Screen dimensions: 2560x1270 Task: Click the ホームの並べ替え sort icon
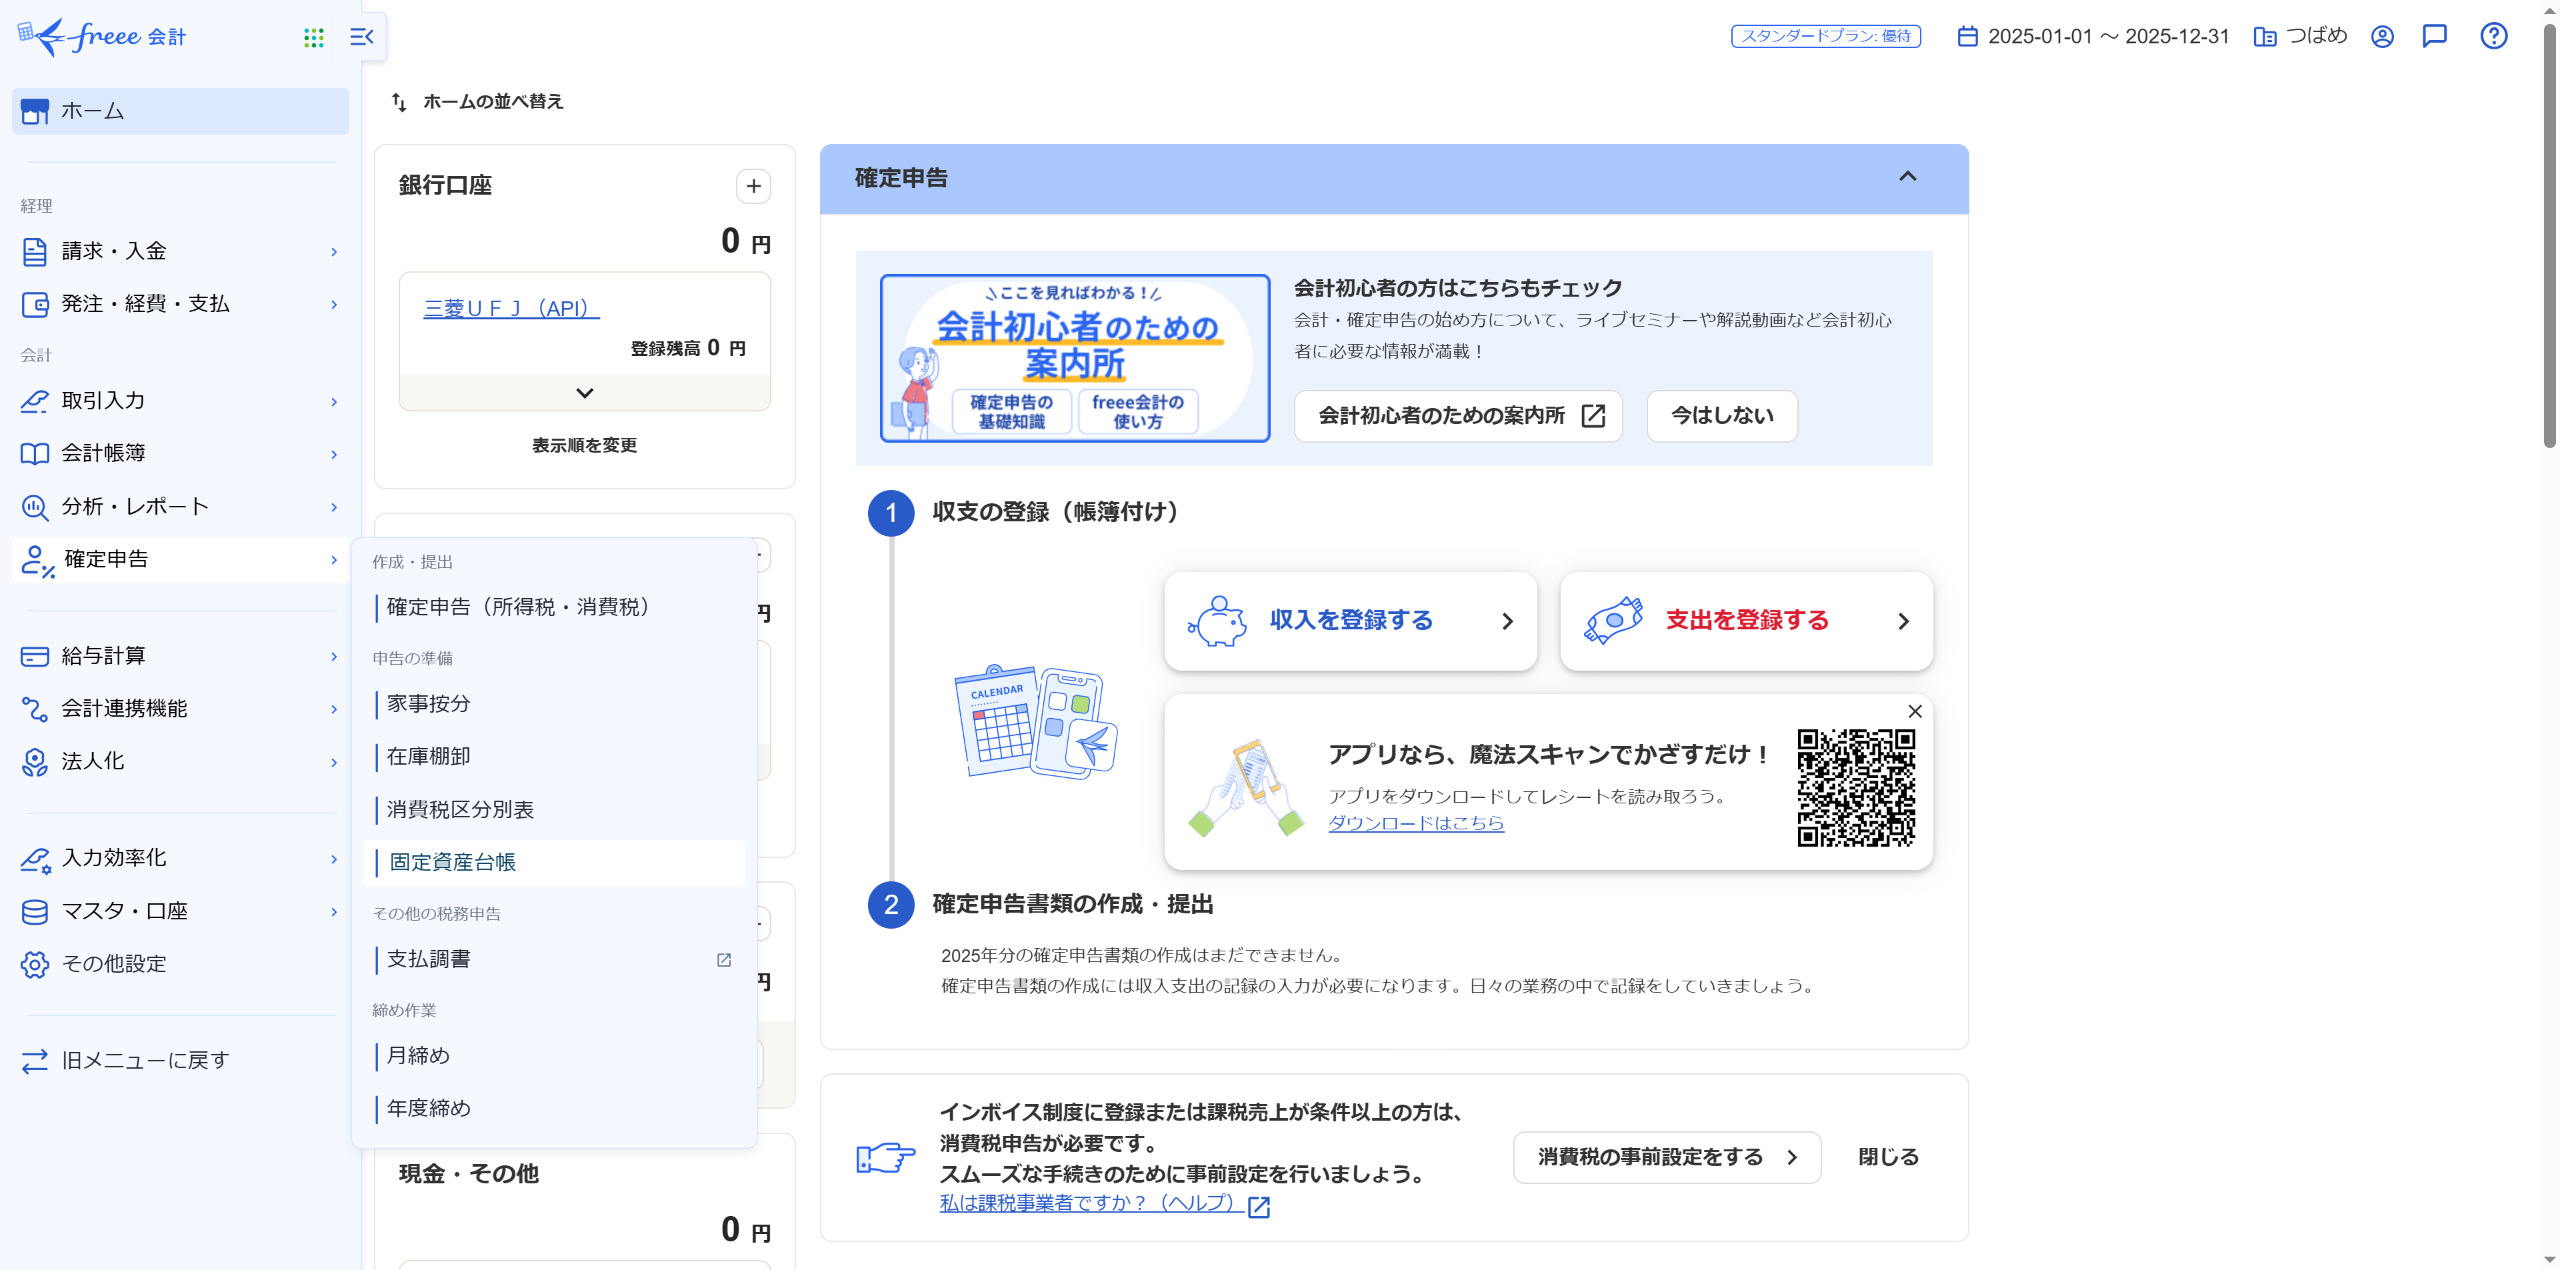[x=399, y=102]
